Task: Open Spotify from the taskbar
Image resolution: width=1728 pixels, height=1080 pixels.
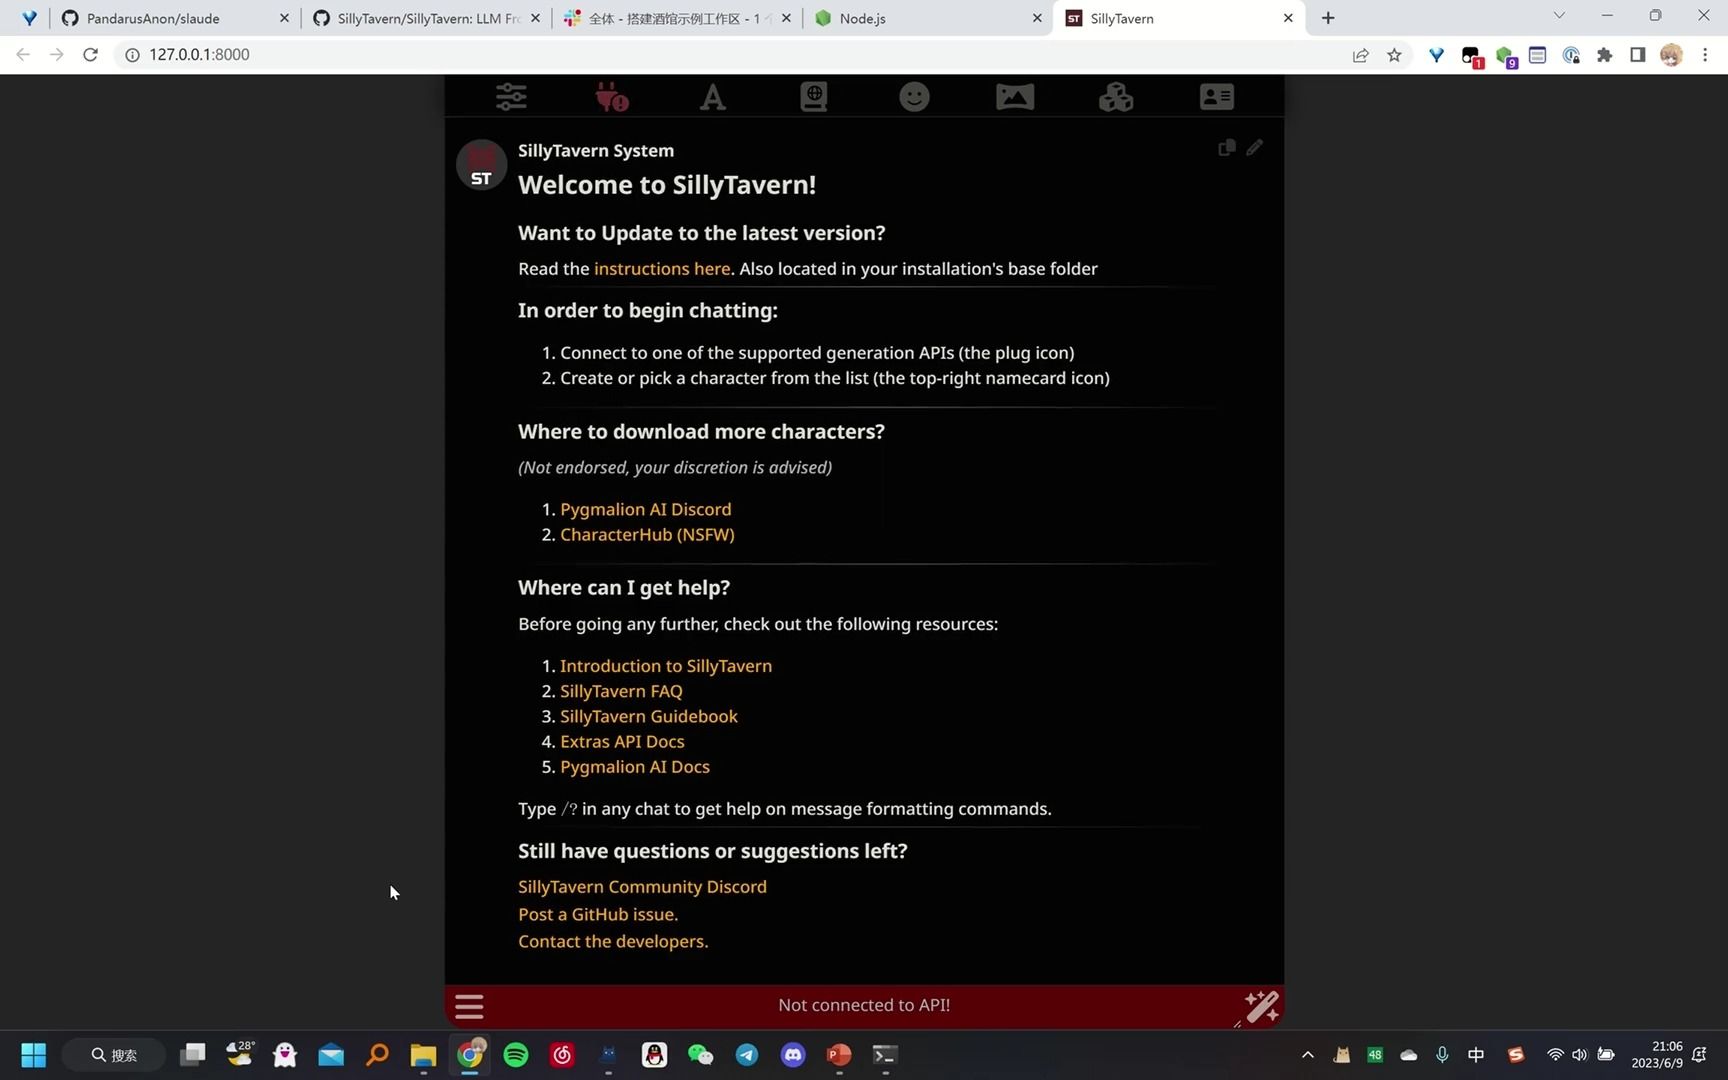Action: point(516,1055)
